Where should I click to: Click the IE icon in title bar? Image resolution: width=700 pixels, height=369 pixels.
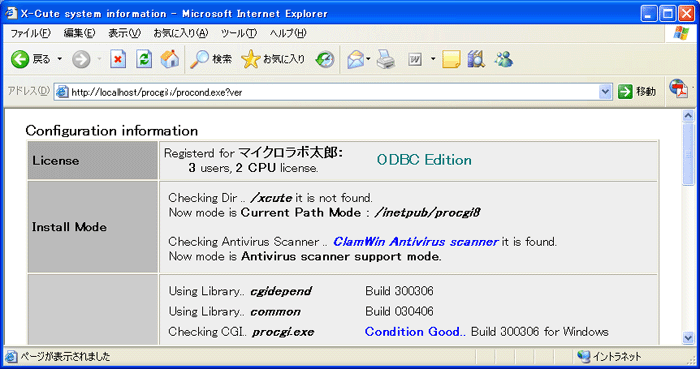click(x=12, y=13)
